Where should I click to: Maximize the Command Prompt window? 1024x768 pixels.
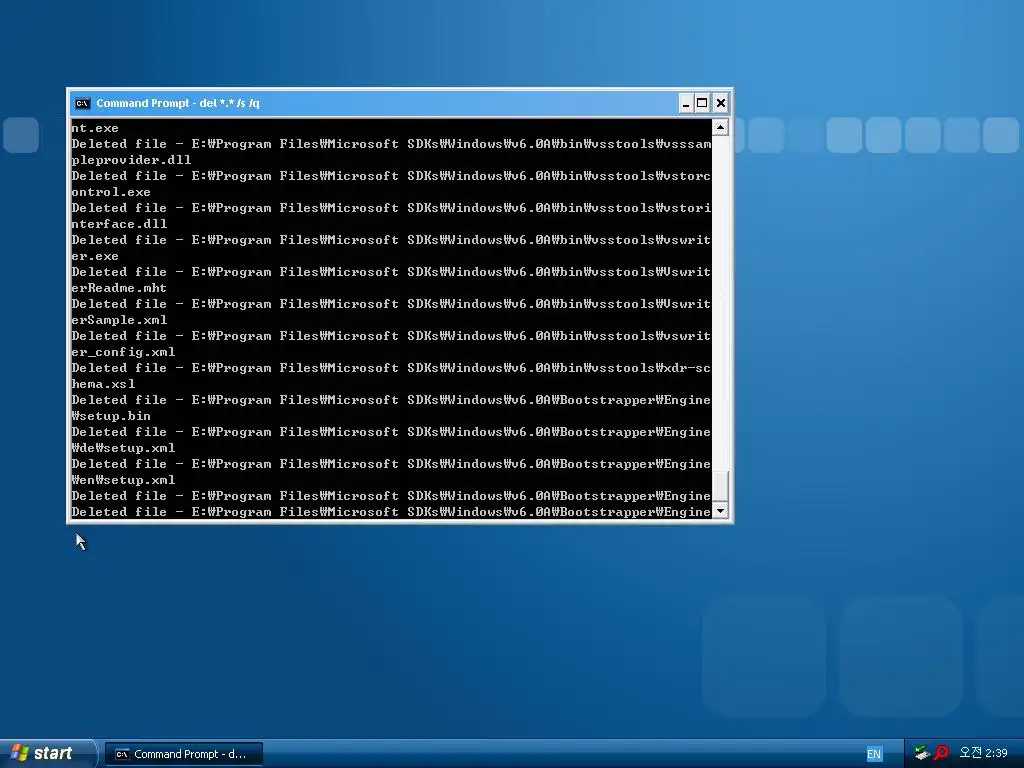point(702,103)
